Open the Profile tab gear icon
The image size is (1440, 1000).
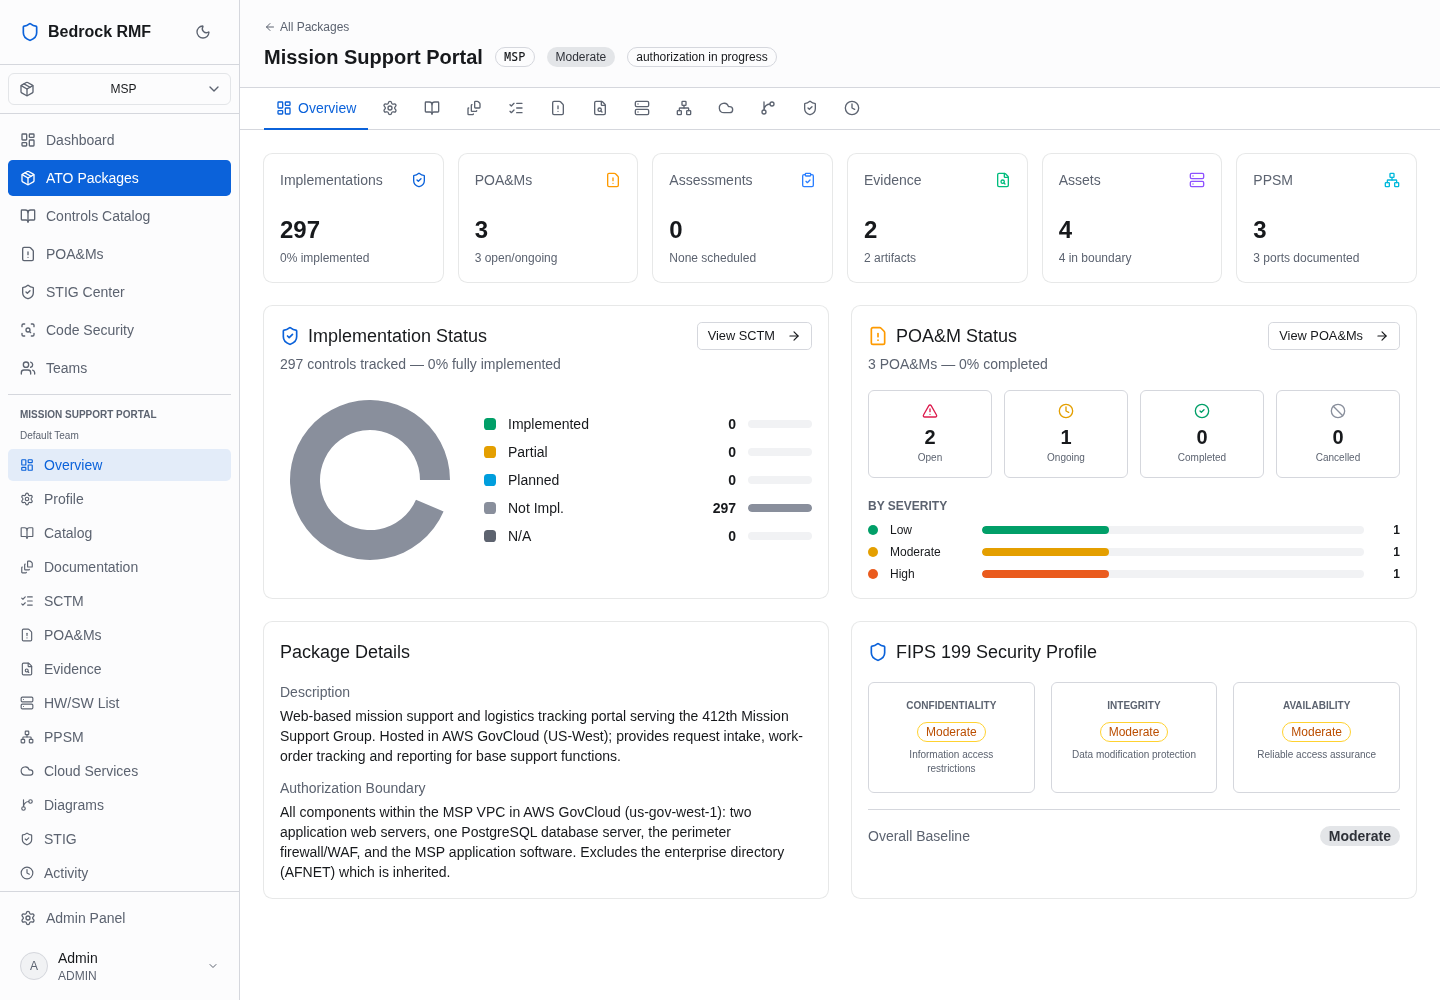(390, 108)
